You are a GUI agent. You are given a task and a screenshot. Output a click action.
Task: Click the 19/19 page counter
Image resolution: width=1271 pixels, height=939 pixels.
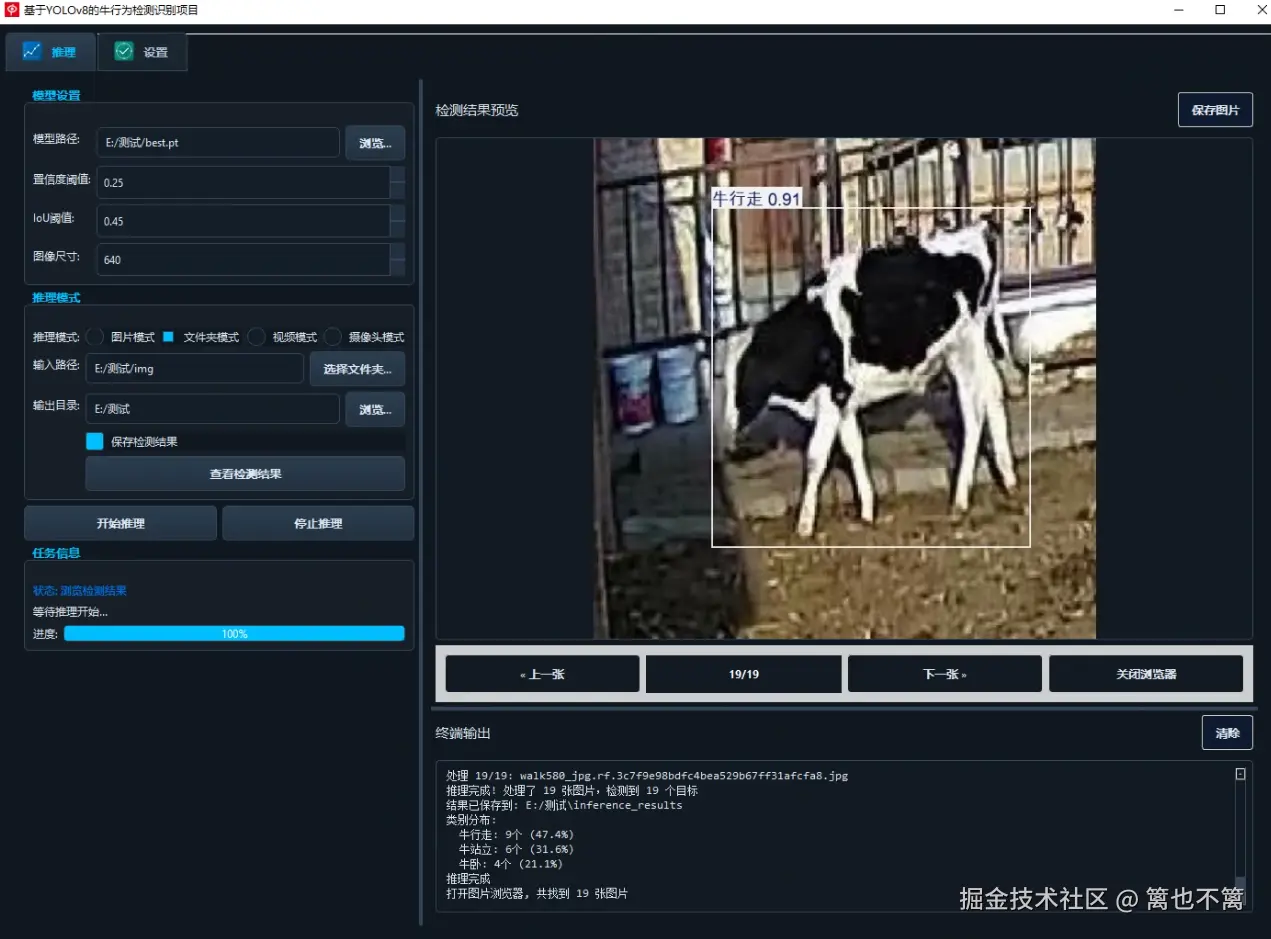pyautogui.click(x=743, y=674)
